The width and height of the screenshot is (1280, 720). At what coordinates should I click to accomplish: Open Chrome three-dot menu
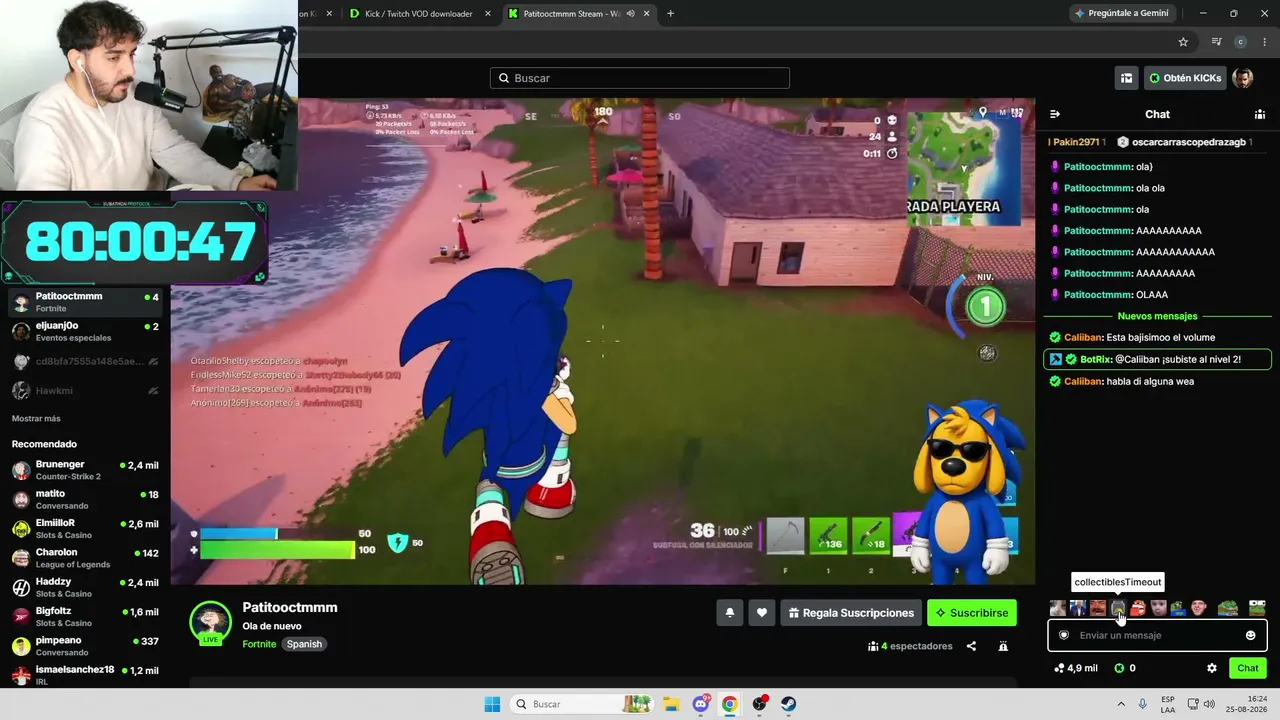1265,42
